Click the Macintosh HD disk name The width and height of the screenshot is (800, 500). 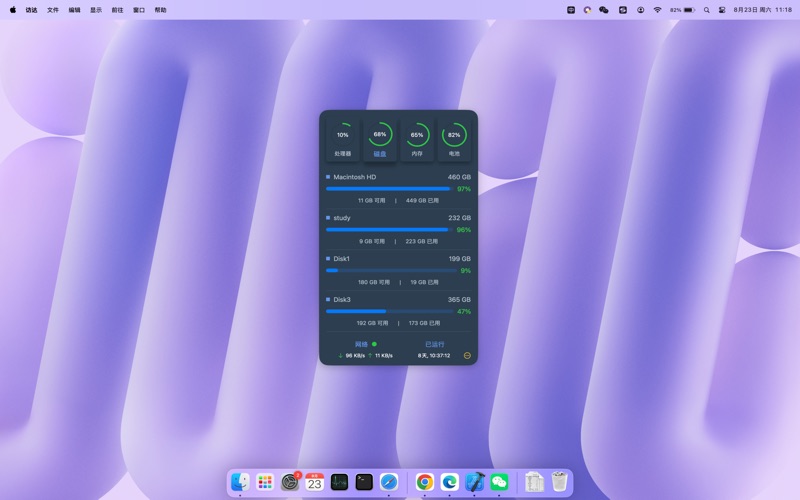point(355,177)
